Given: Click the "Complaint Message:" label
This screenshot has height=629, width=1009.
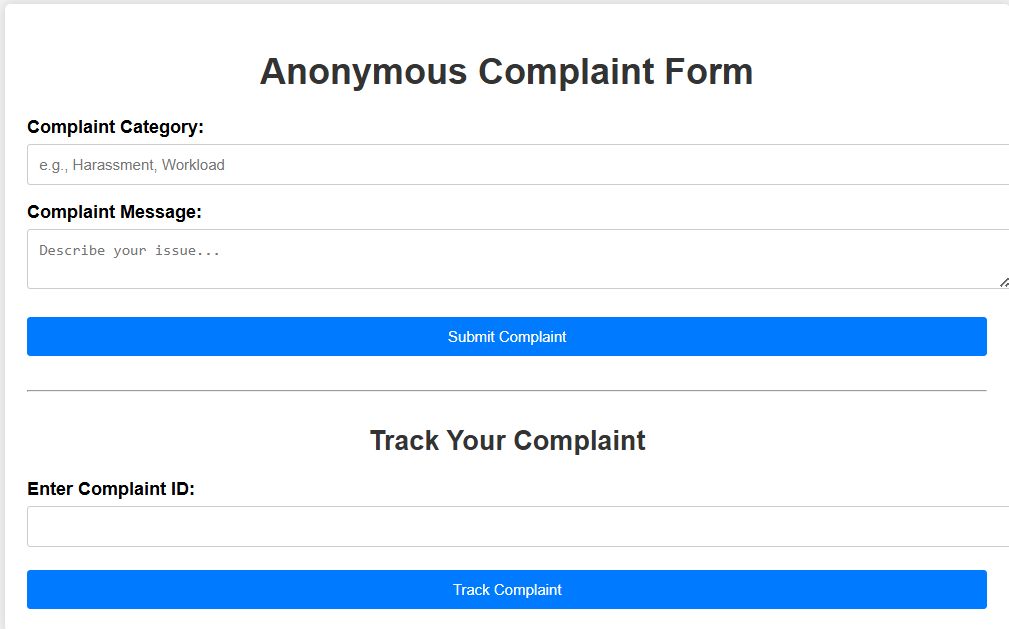Looking at the screenshot, I should click(114, 212).
